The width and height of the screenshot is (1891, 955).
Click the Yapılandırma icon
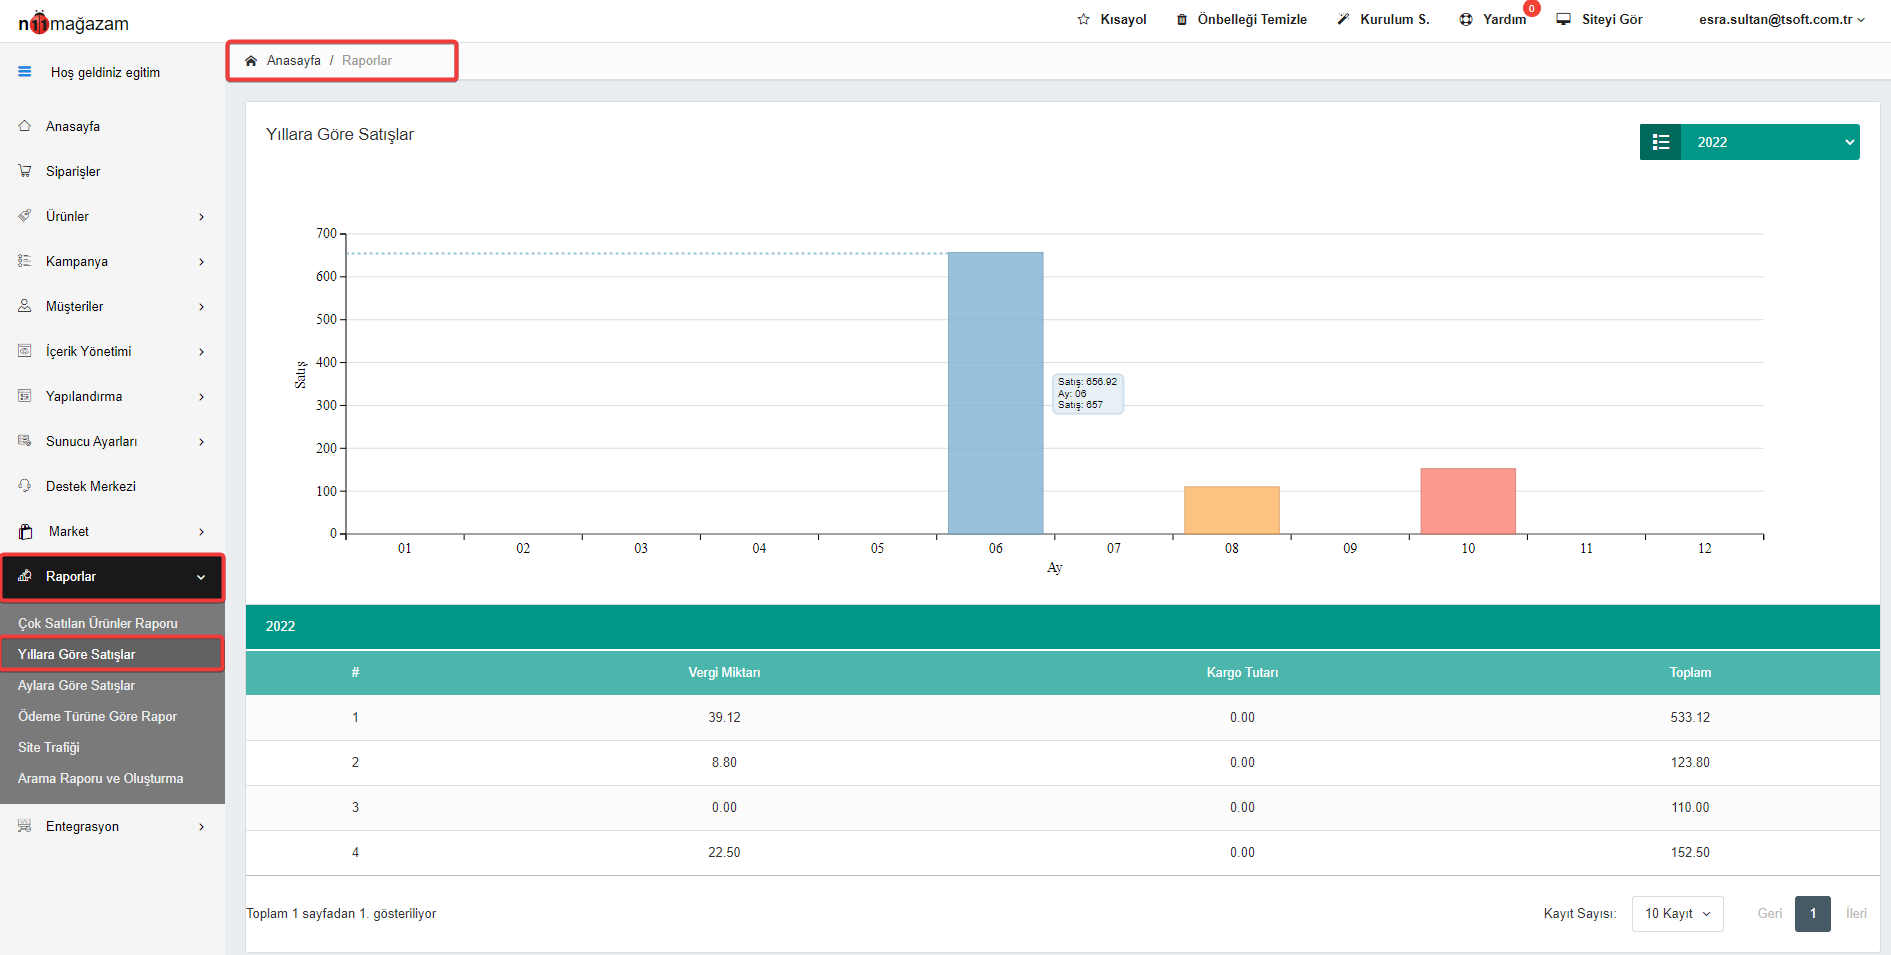tap(25, 396)
